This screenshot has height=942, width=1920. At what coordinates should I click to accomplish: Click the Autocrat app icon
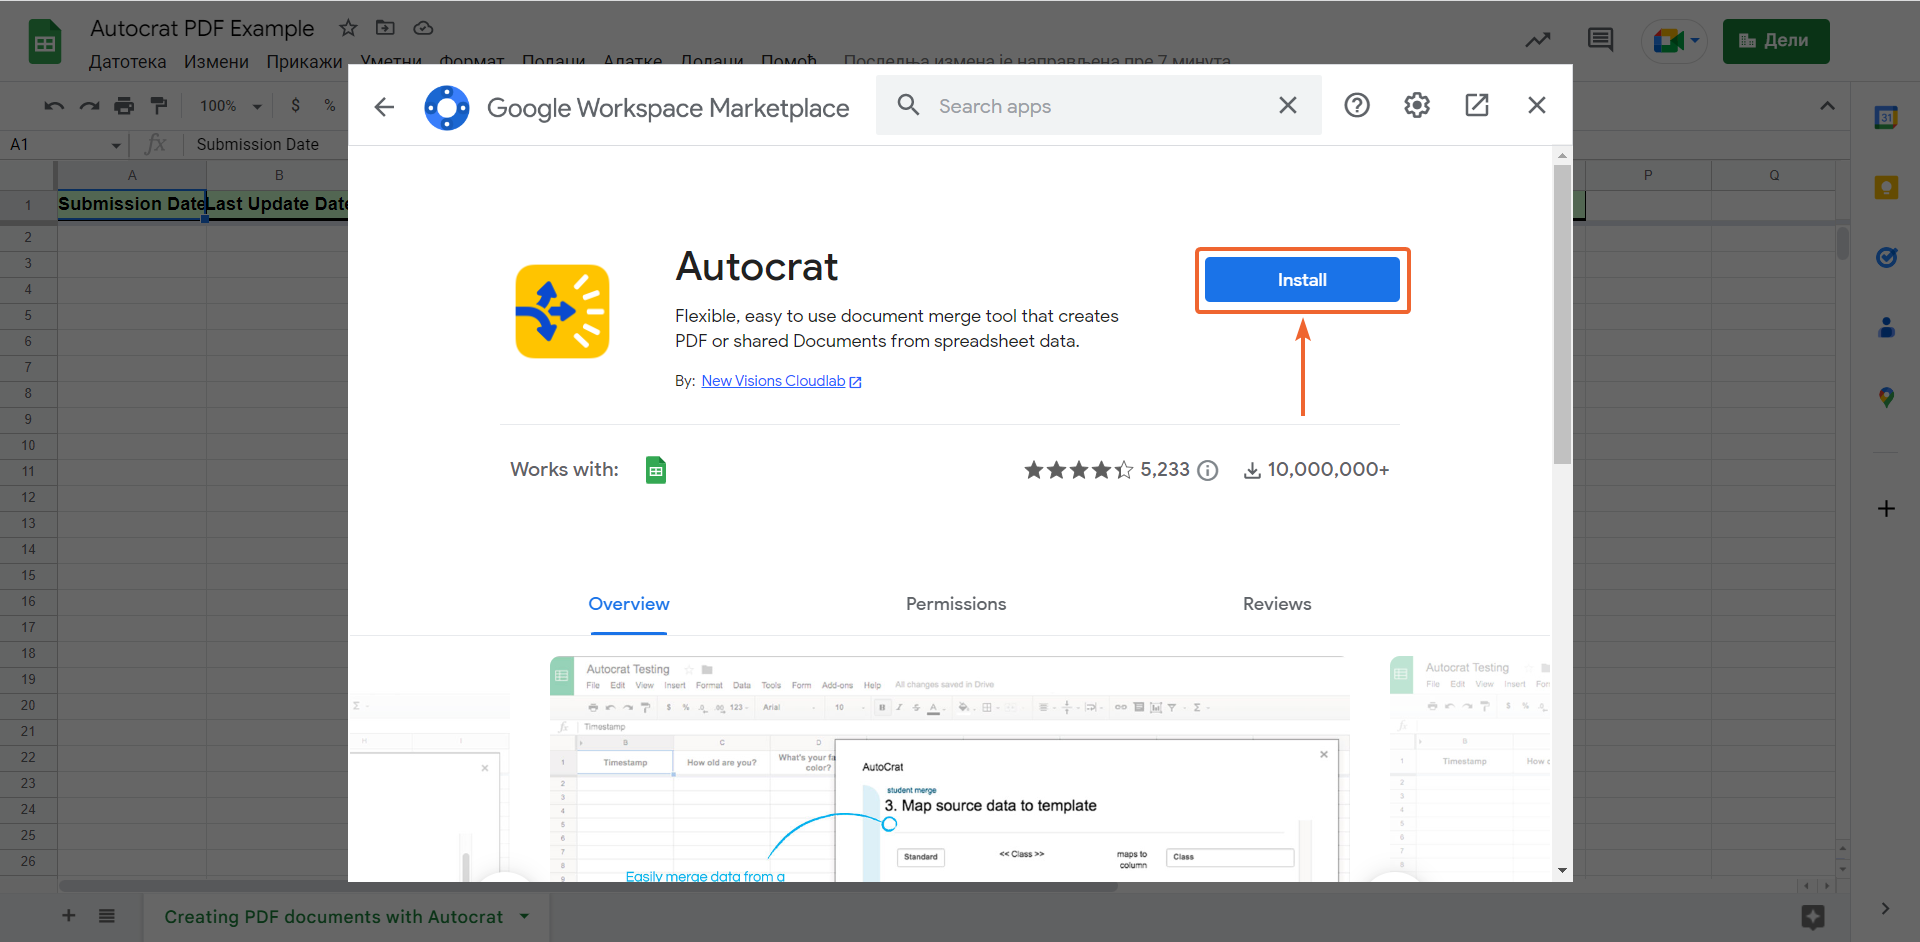point(562,311)
